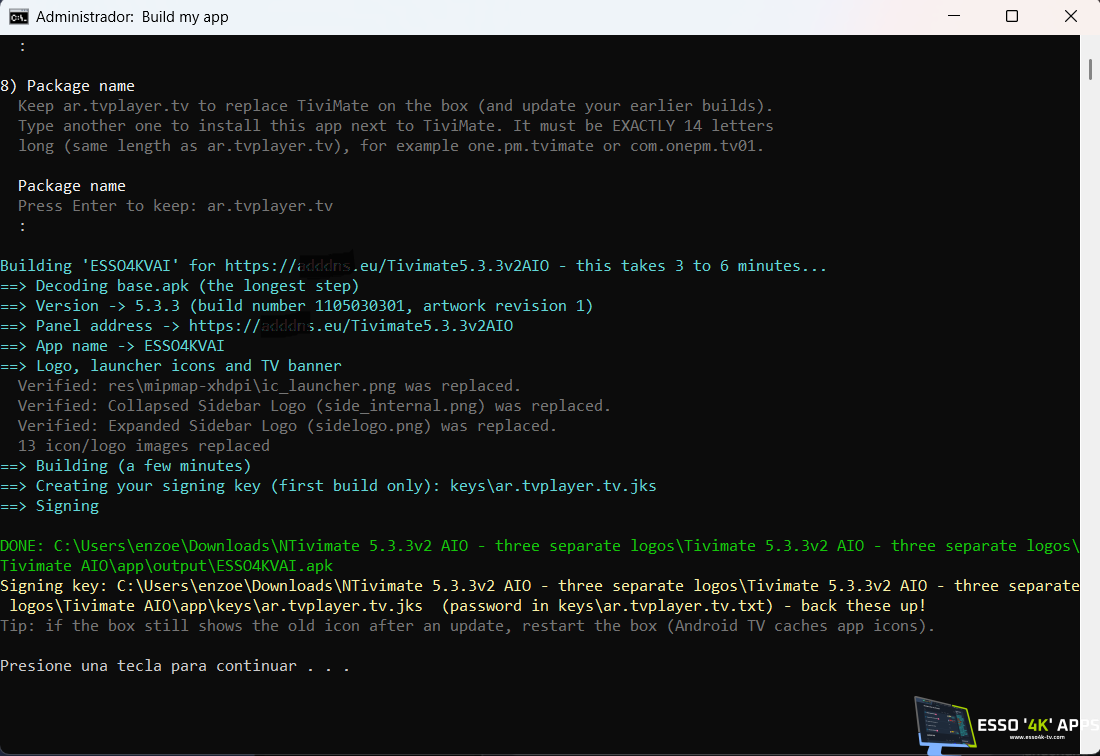Click the "Building 'ESSO4KVAI' for" status line
The image size is (1100, 756).
coord(413,266)
